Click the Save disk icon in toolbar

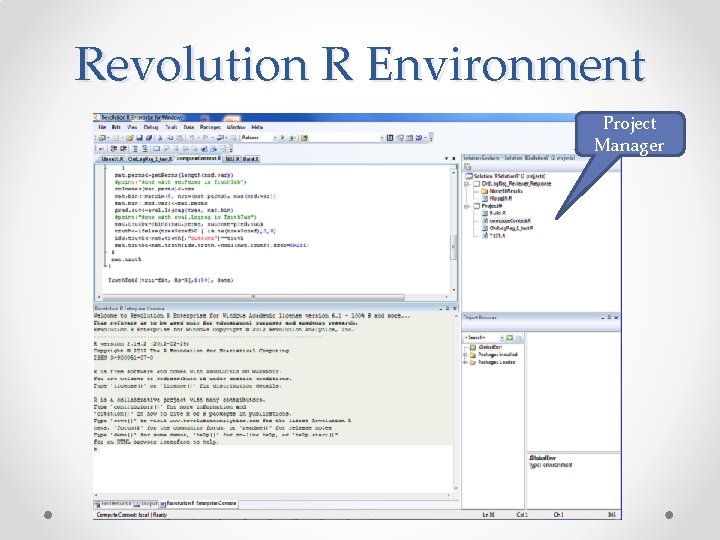(140, 138)
